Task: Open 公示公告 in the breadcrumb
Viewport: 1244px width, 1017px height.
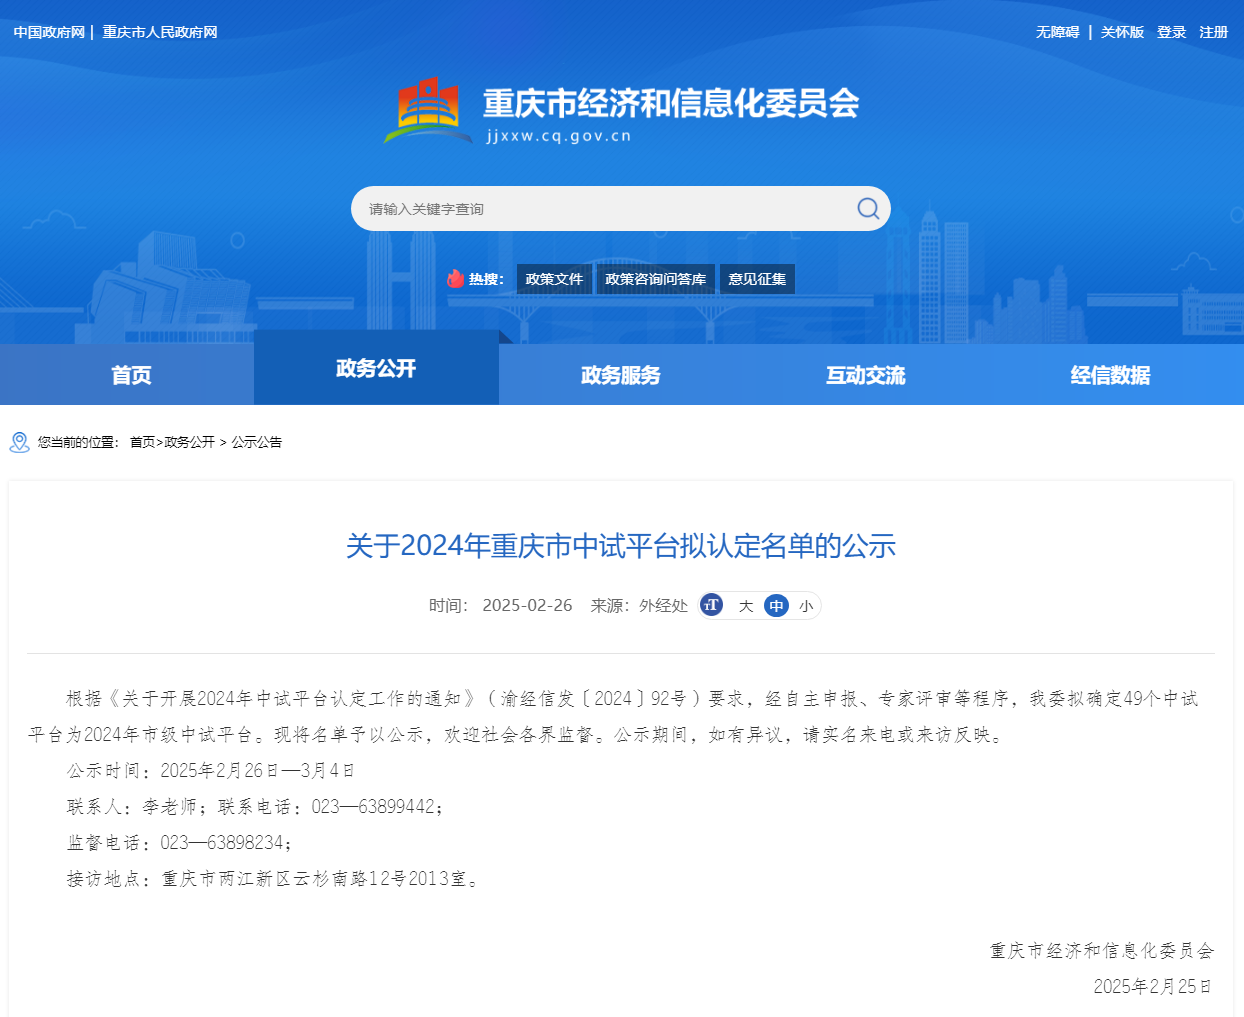Action: pyautogui.click(x=257, y=442)
